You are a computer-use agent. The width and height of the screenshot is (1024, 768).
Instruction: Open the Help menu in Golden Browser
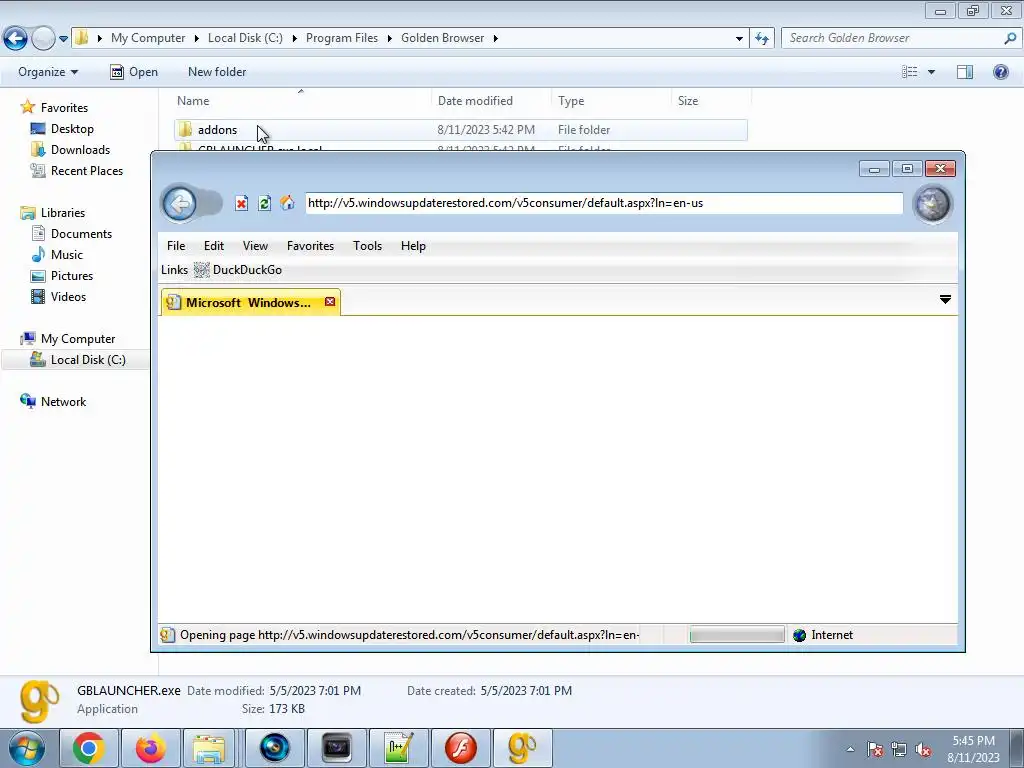(413, 246)
